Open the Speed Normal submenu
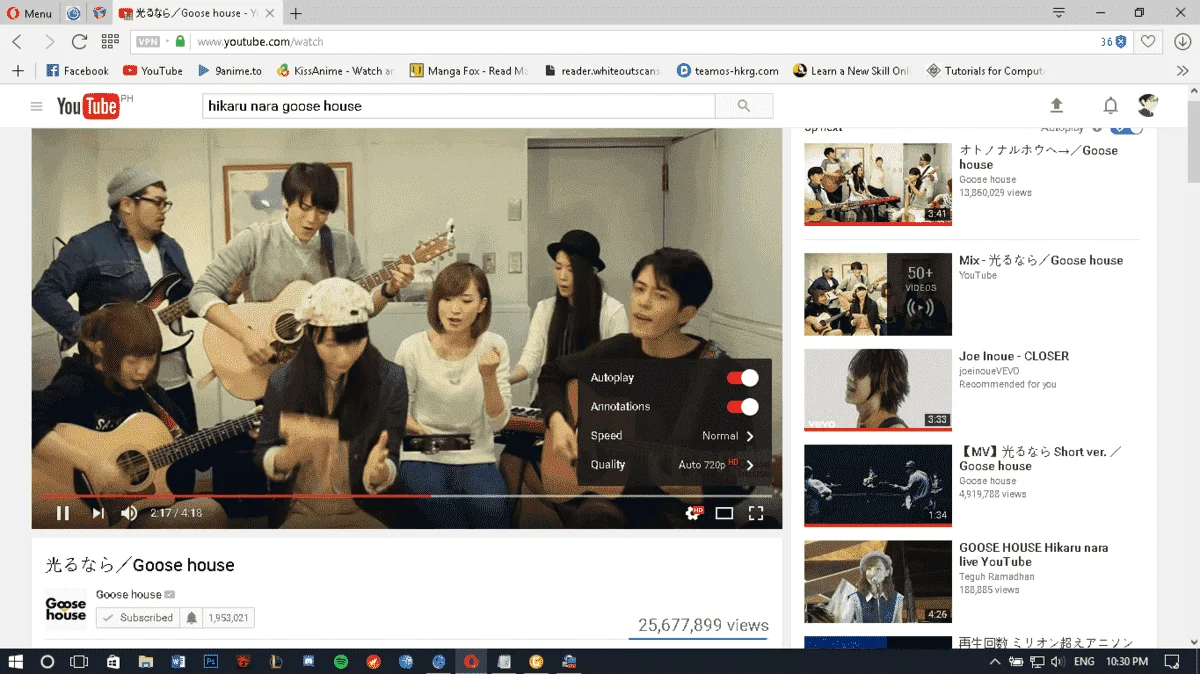Image resolution: width=1200 pixels, height=674 pixels. [674, 436]
